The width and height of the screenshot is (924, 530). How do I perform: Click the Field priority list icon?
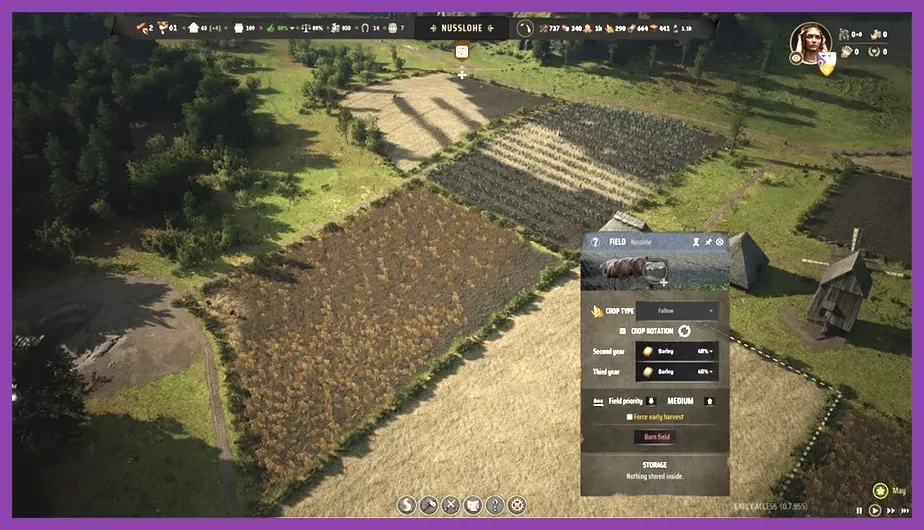click(x=598, y=401)
